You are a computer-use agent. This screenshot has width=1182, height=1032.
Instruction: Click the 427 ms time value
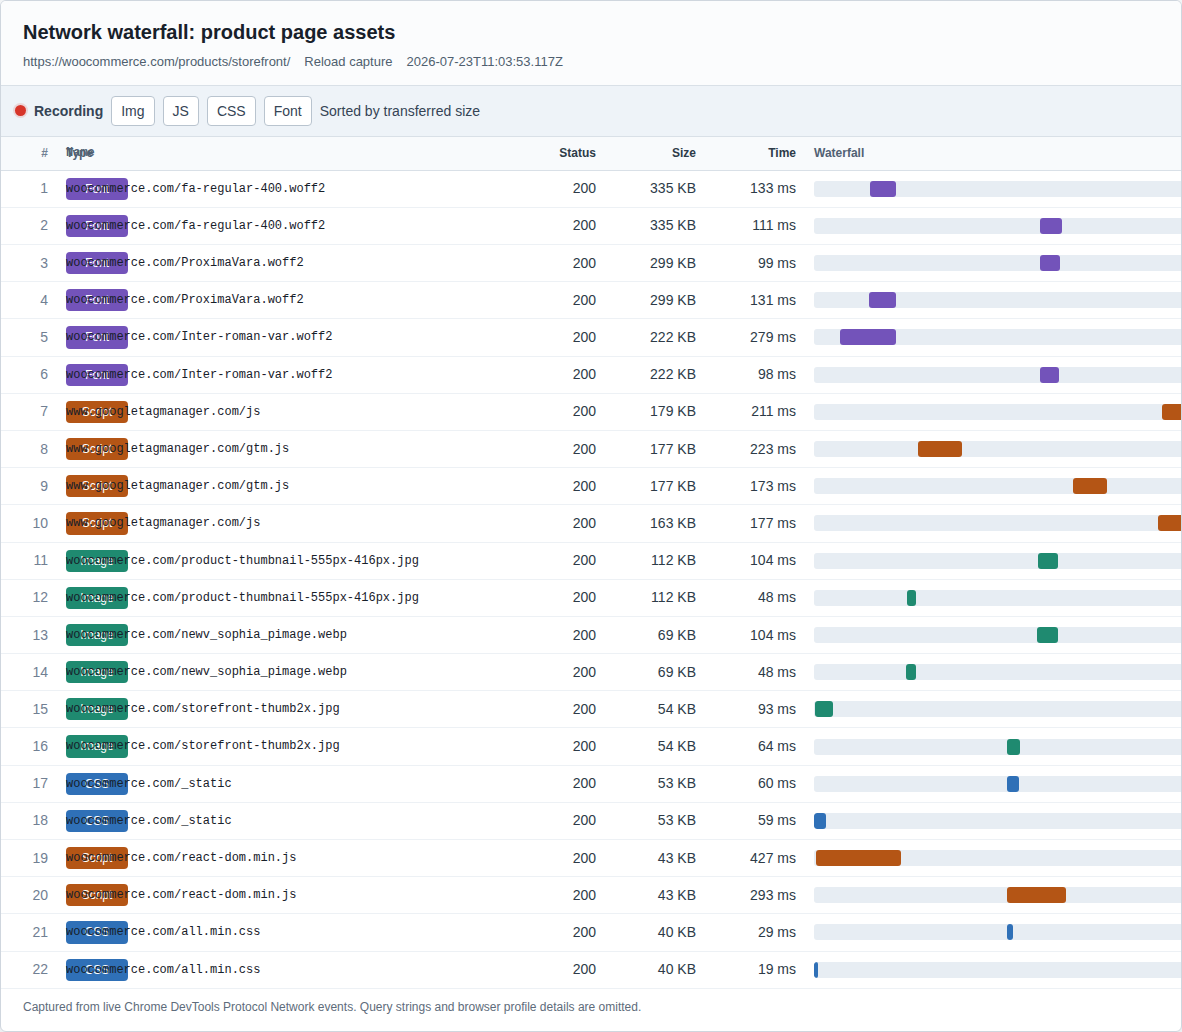pos(773,858)
